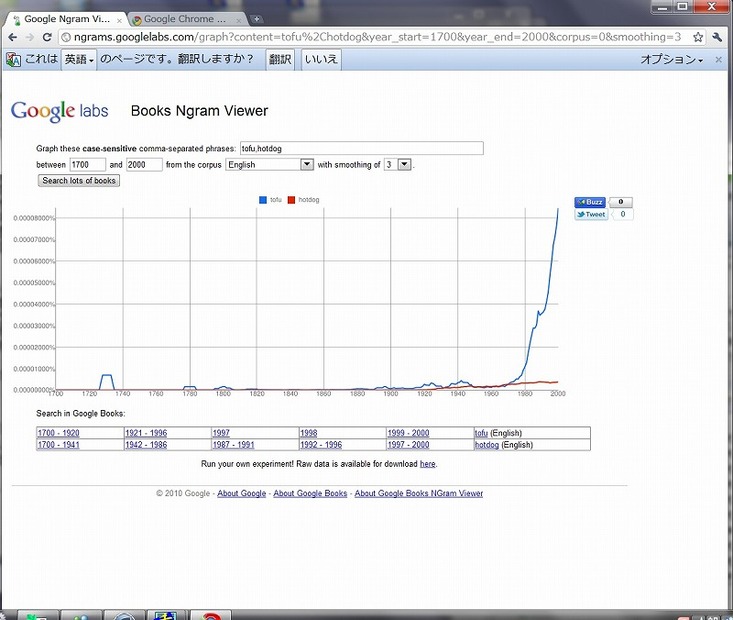Dismiss the translation bar with X

pos(719,59)
